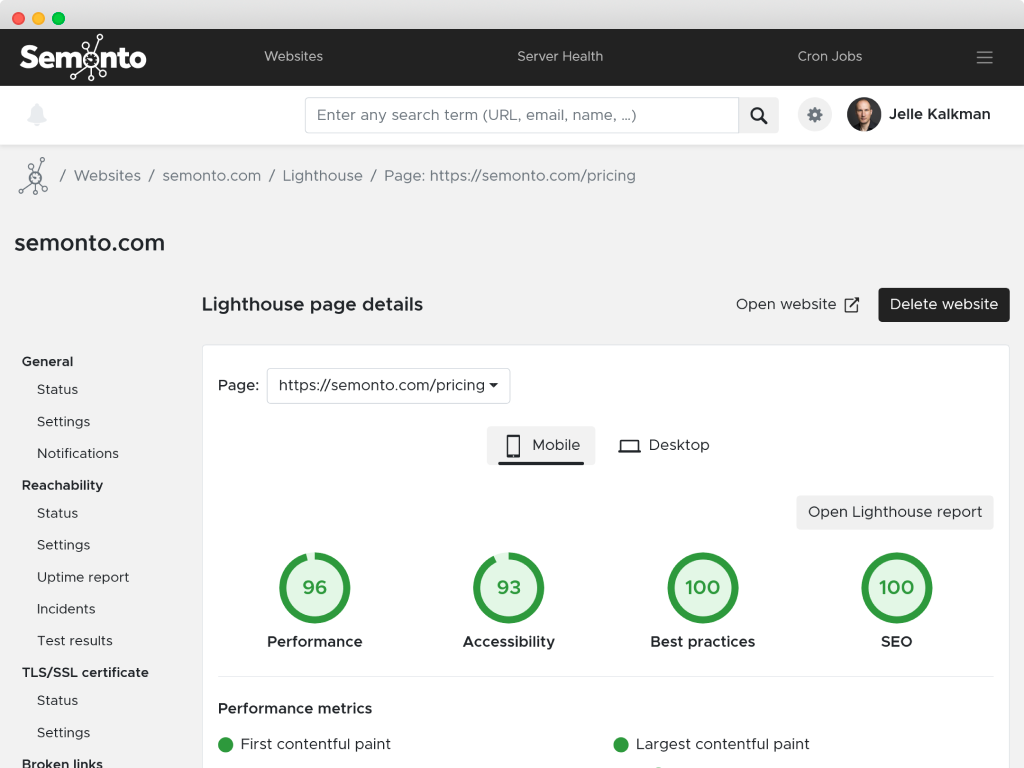
Task: Click the TLS/SSL certificate sidebar heading
Action: (x=85, y=673)
